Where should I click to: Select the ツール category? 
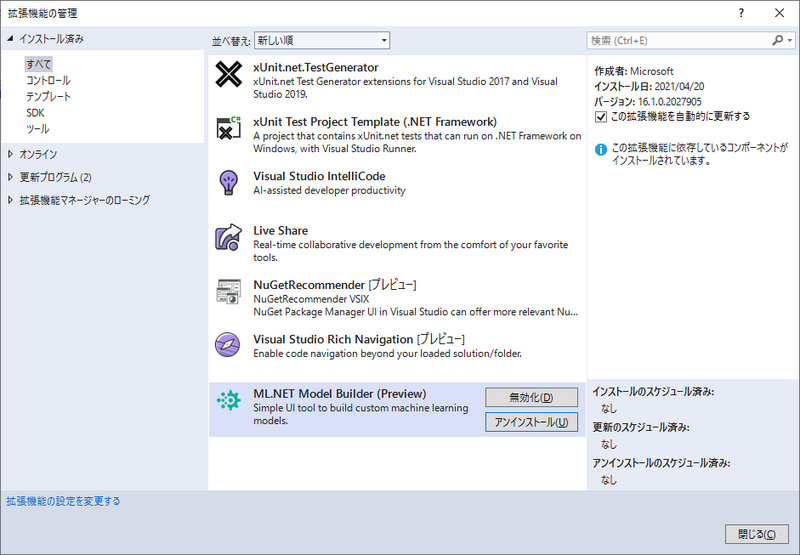[38, 129]
